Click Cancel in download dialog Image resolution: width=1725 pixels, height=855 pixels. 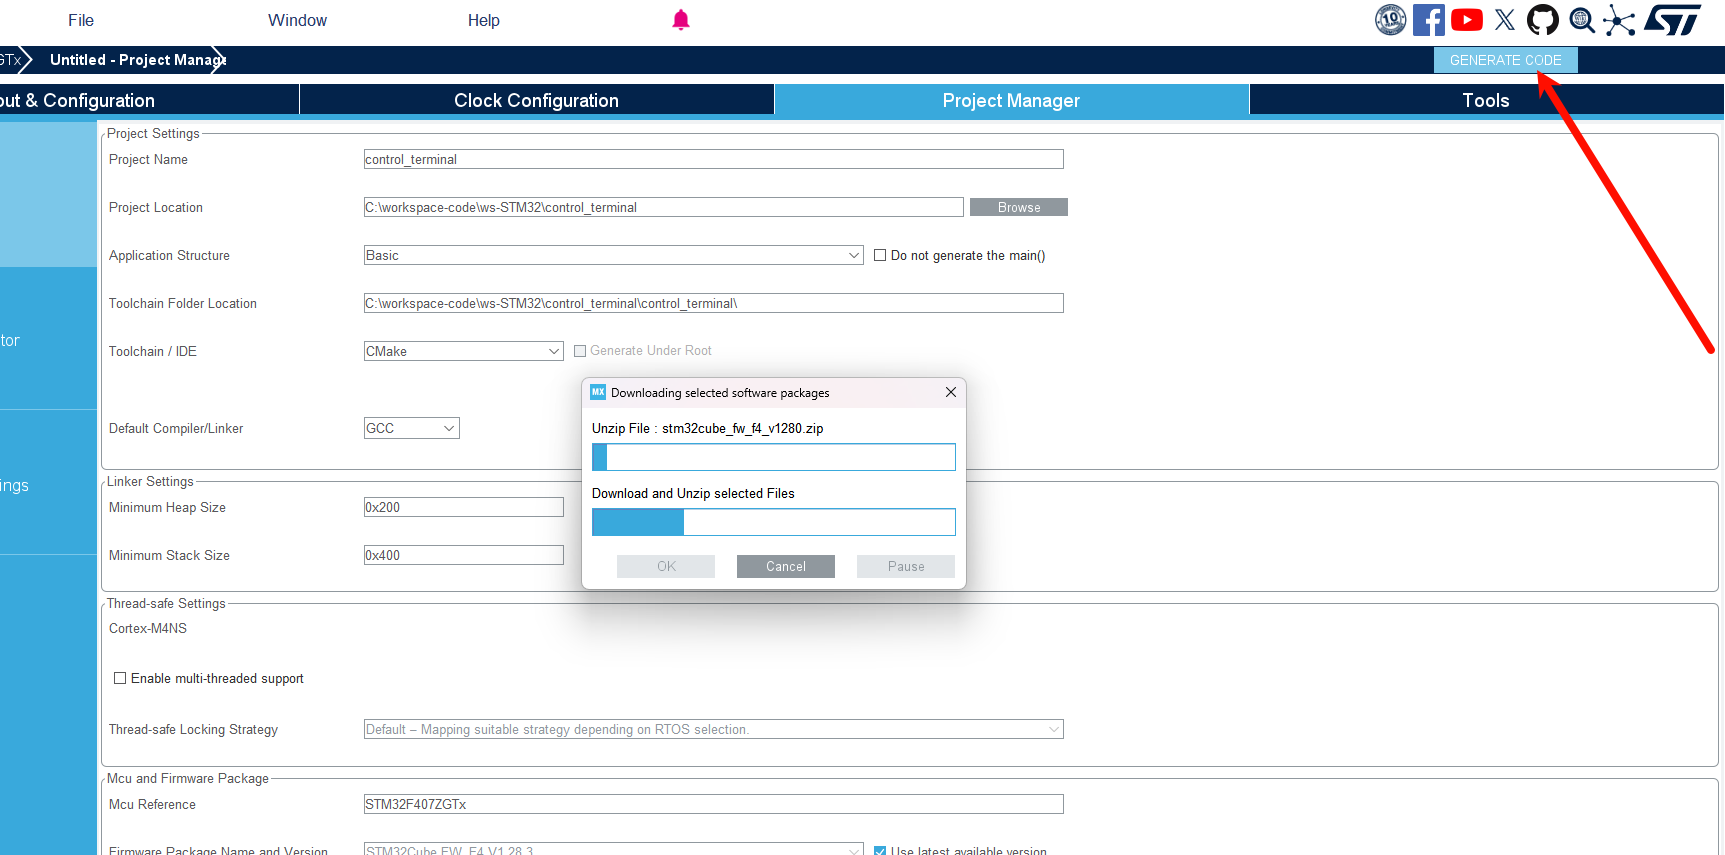[786, 566]
